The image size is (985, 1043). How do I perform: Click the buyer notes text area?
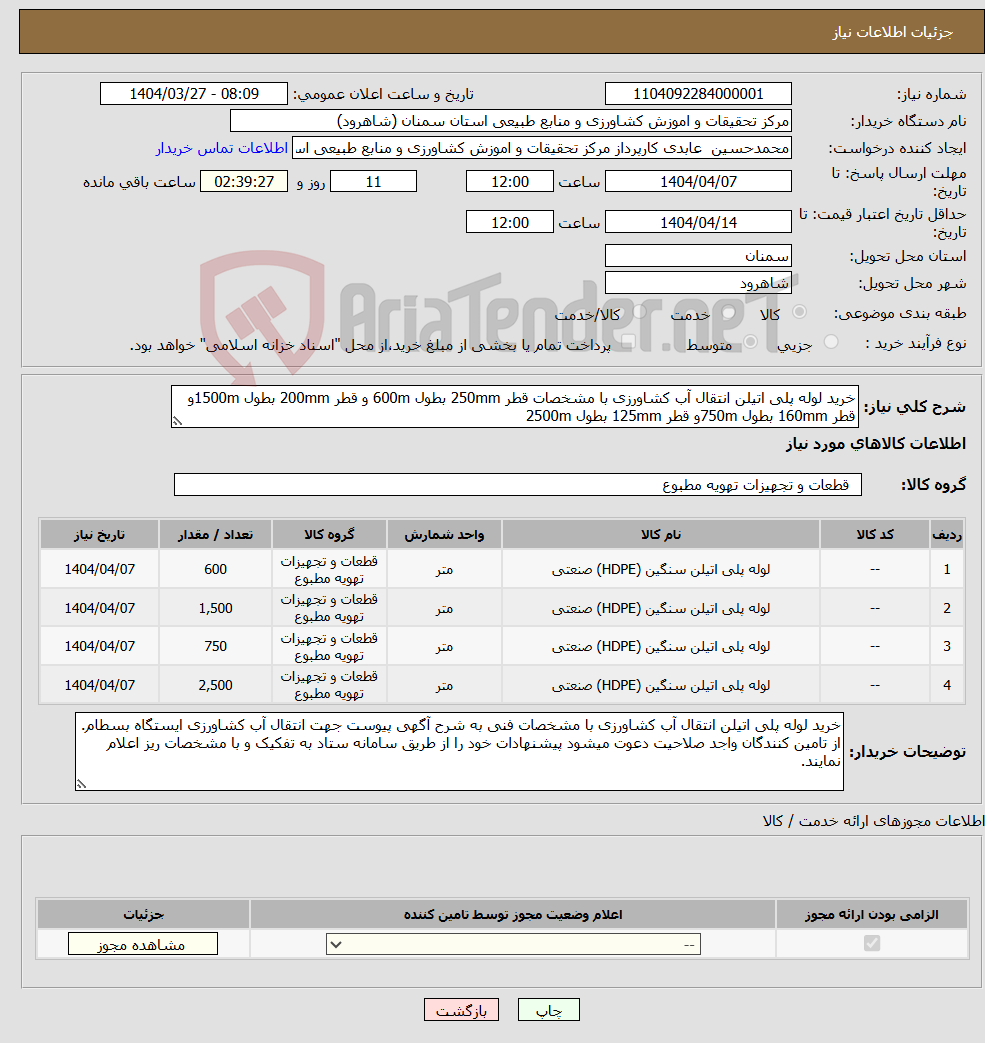[x=459, y=752]
